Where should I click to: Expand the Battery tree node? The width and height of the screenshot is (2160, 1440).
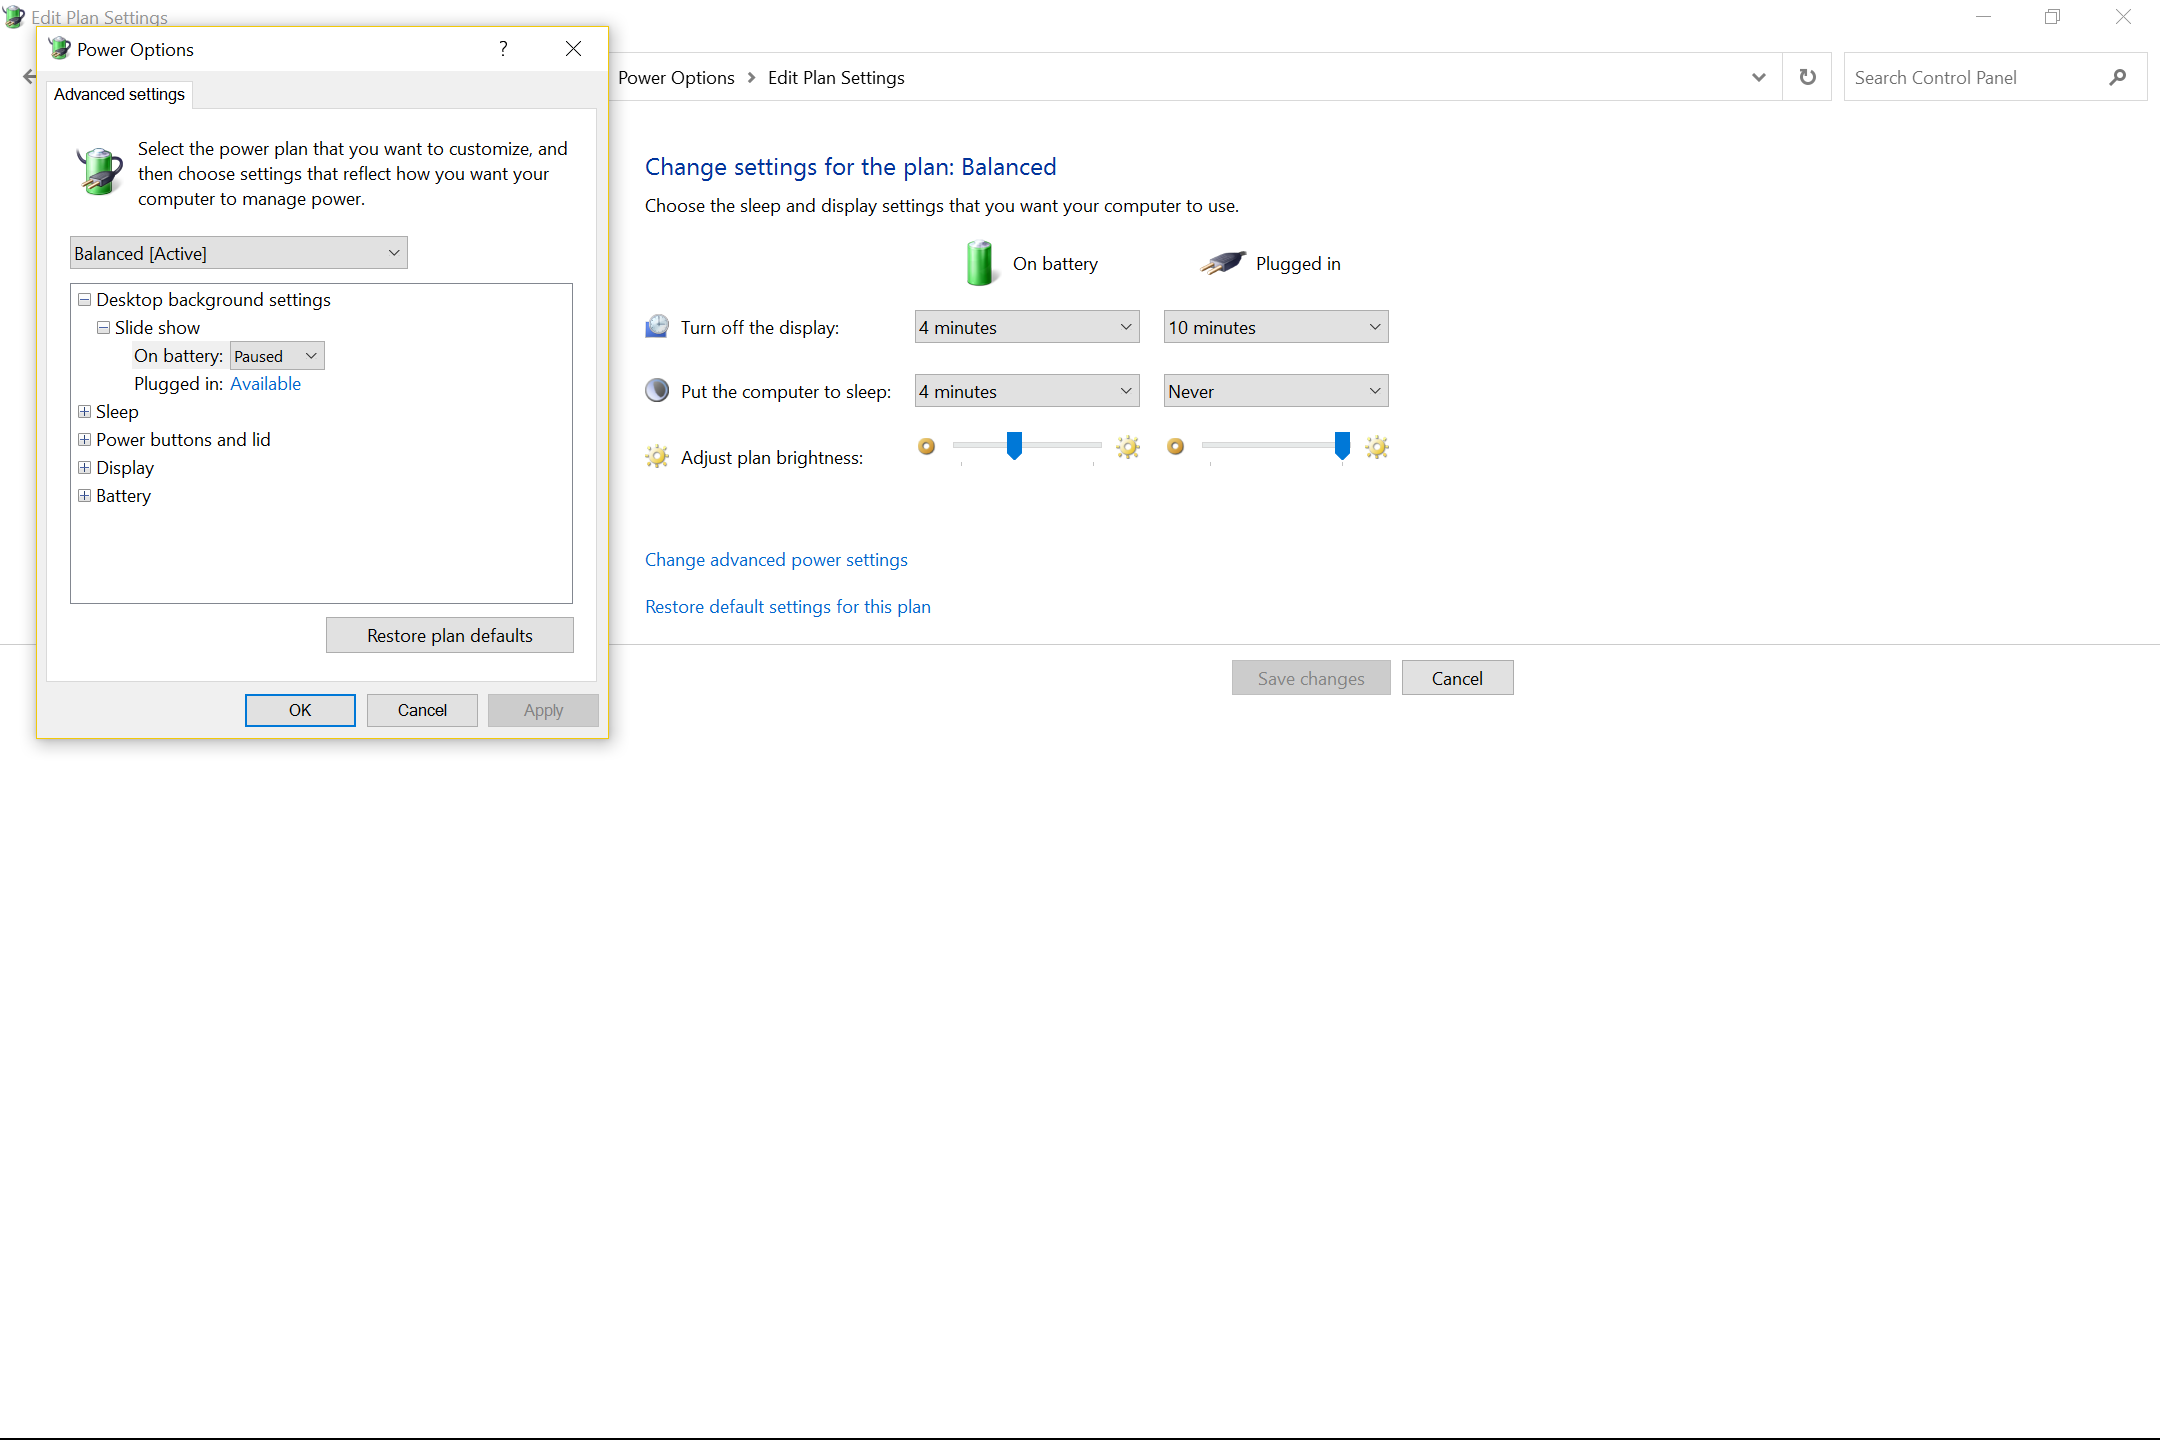(85, 496)
